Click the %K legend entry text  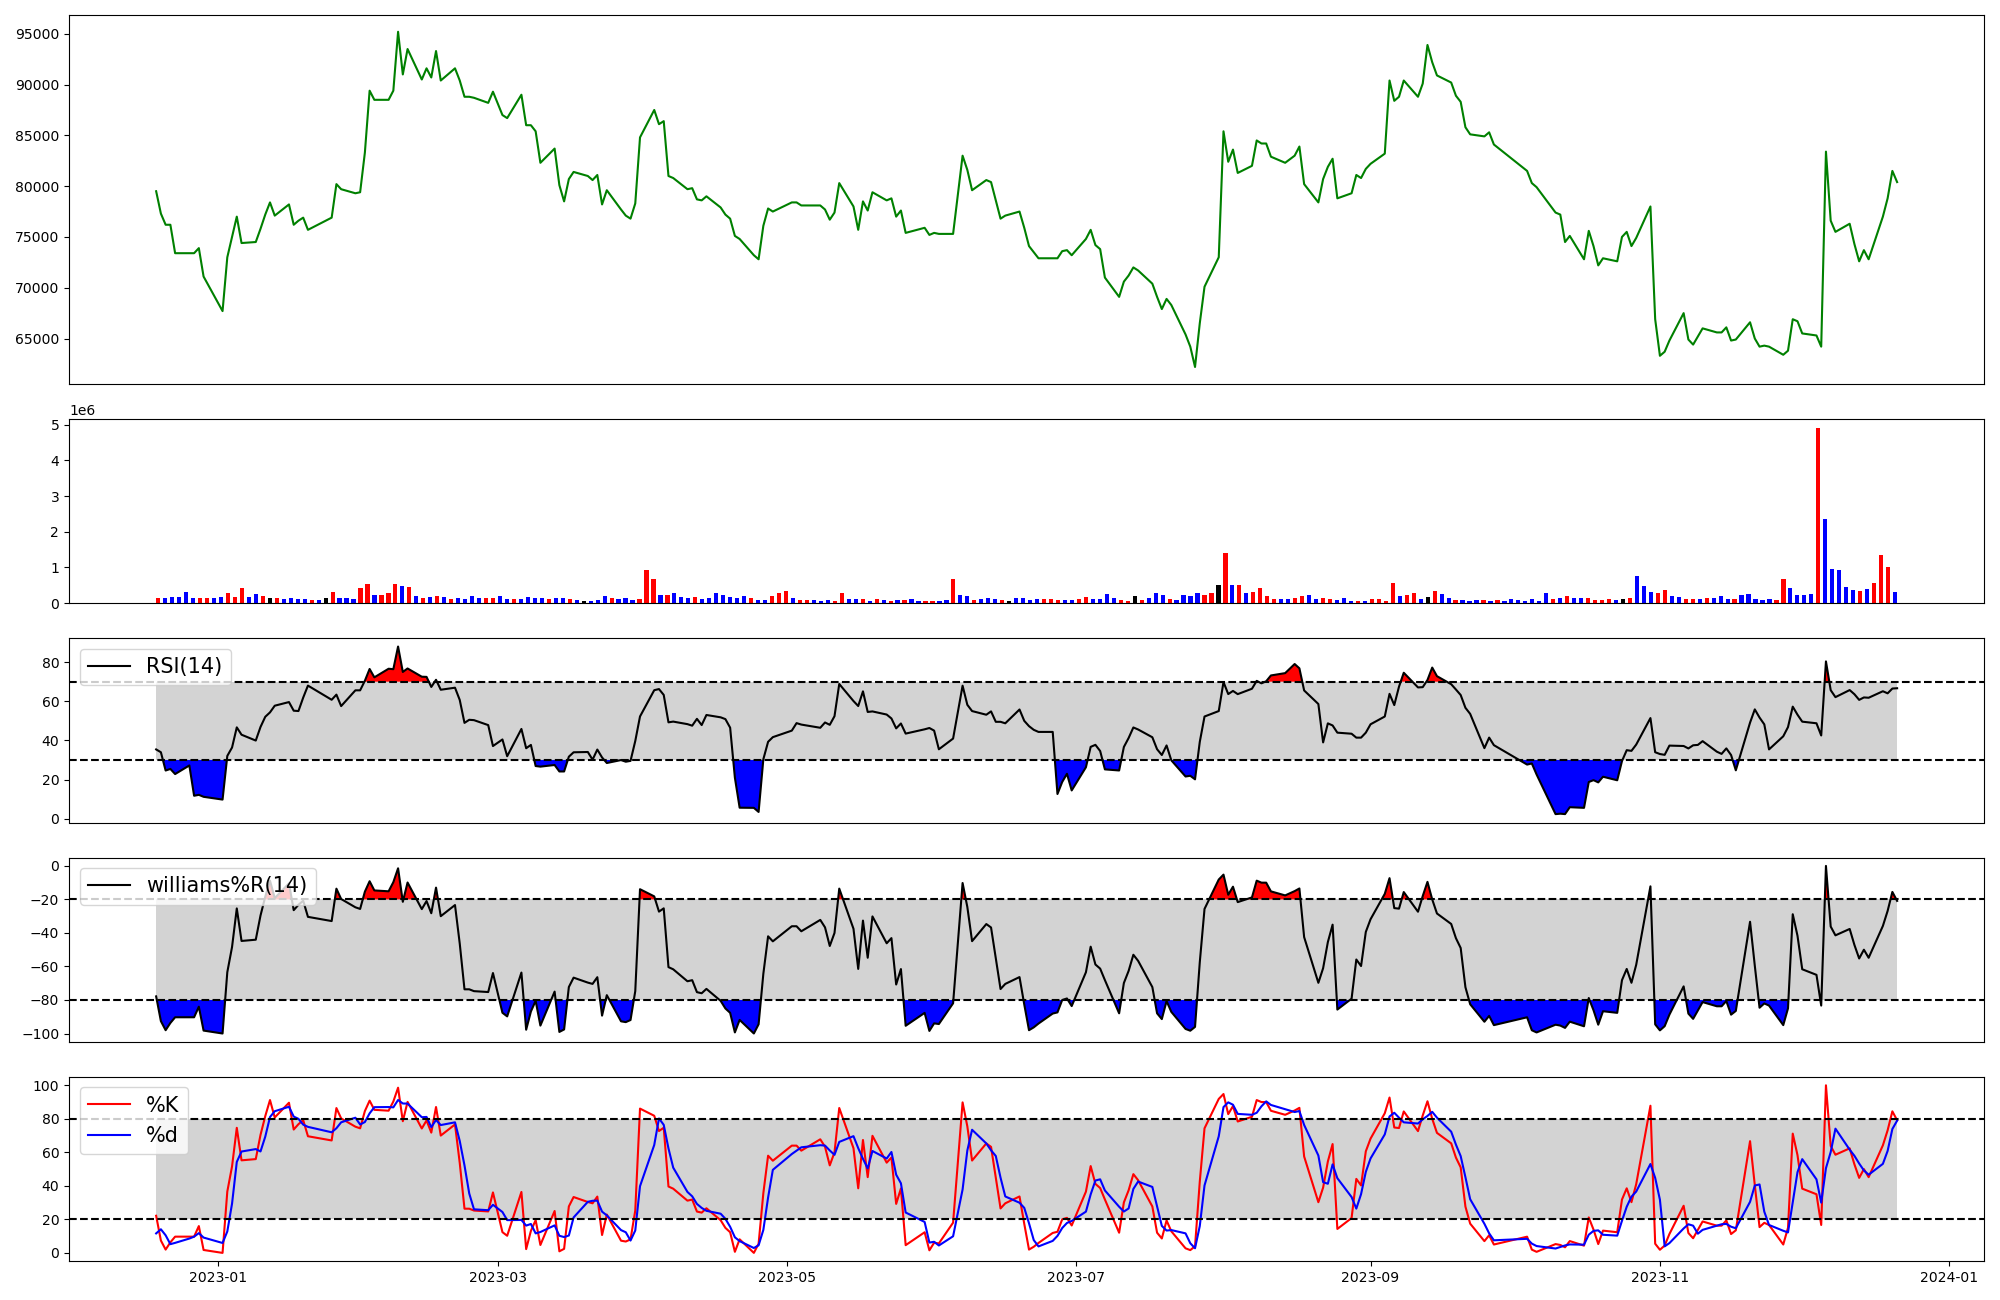162,1104
